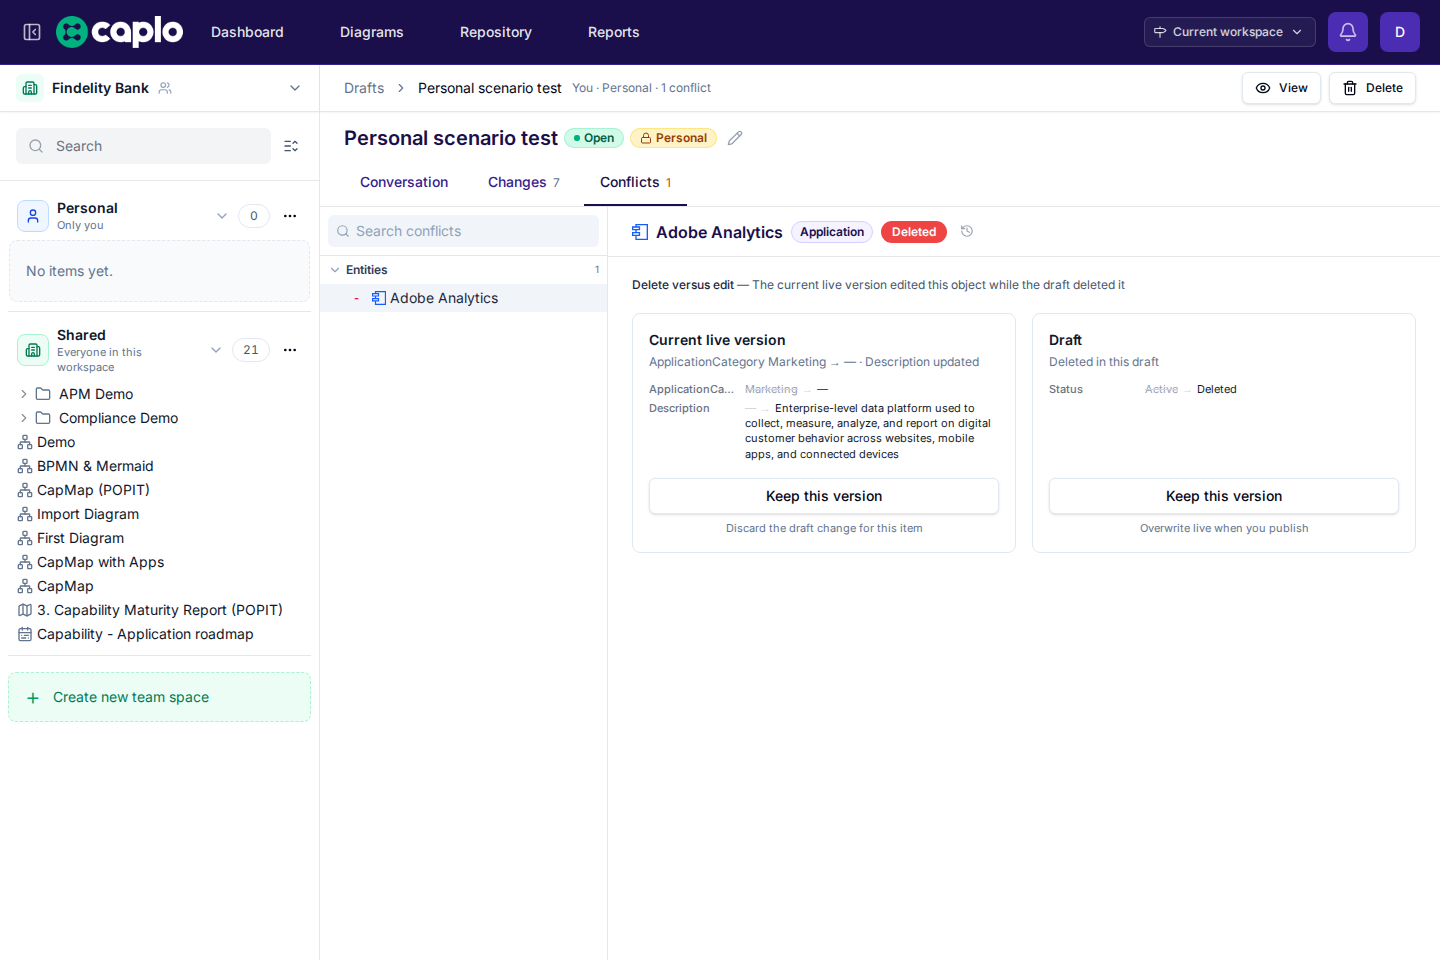
Task: Switch to Changes tab
Action: 524,182
